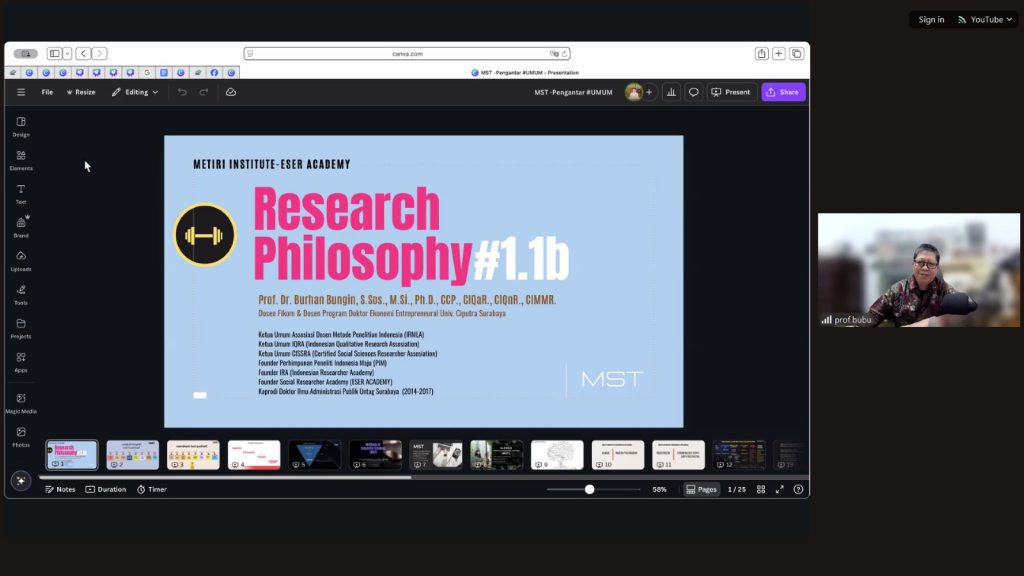This screenshot has height=576, width=1024.
Task: Toggle fullscreen mode icon
Action: click(x=780, y=489)
